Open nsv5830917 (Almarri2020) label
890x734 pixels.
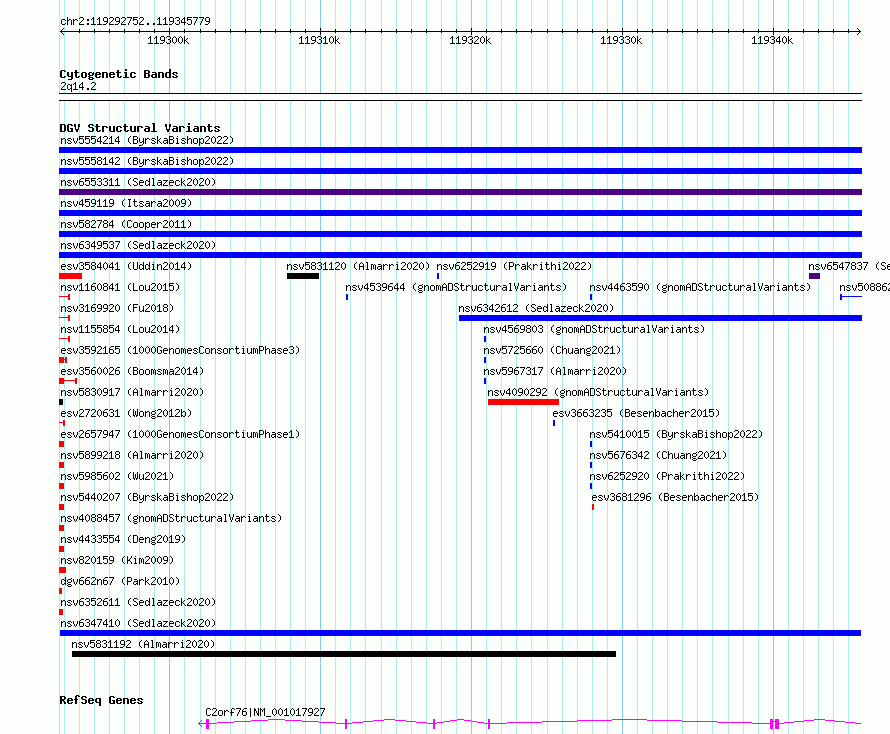(x=132, y=392)
